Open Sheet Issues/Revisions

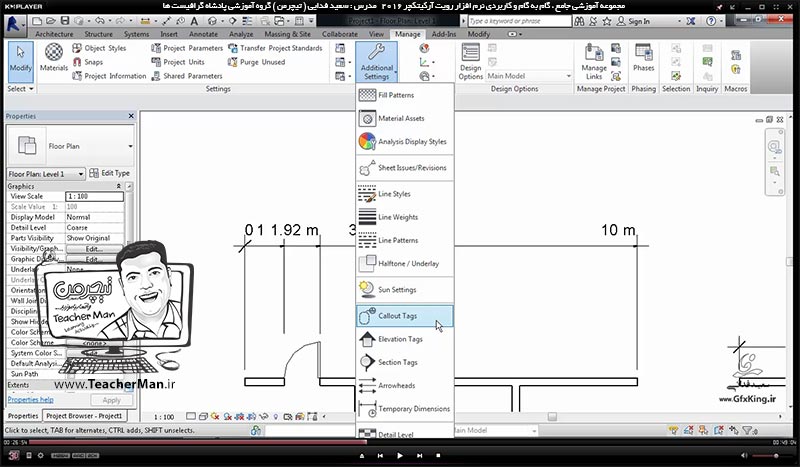[405, 167]
